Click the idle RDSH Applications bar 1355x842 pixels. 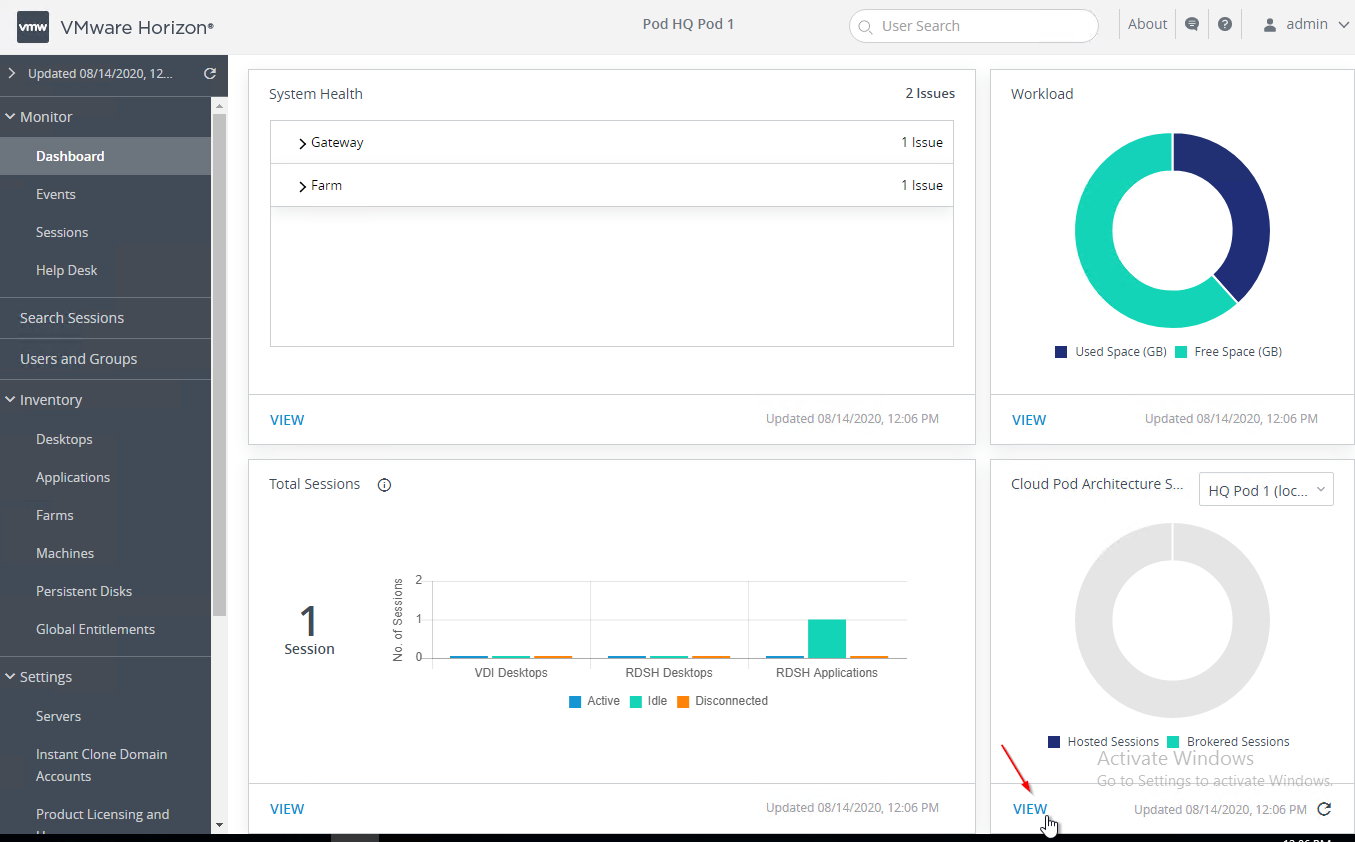tap(827, 639)
